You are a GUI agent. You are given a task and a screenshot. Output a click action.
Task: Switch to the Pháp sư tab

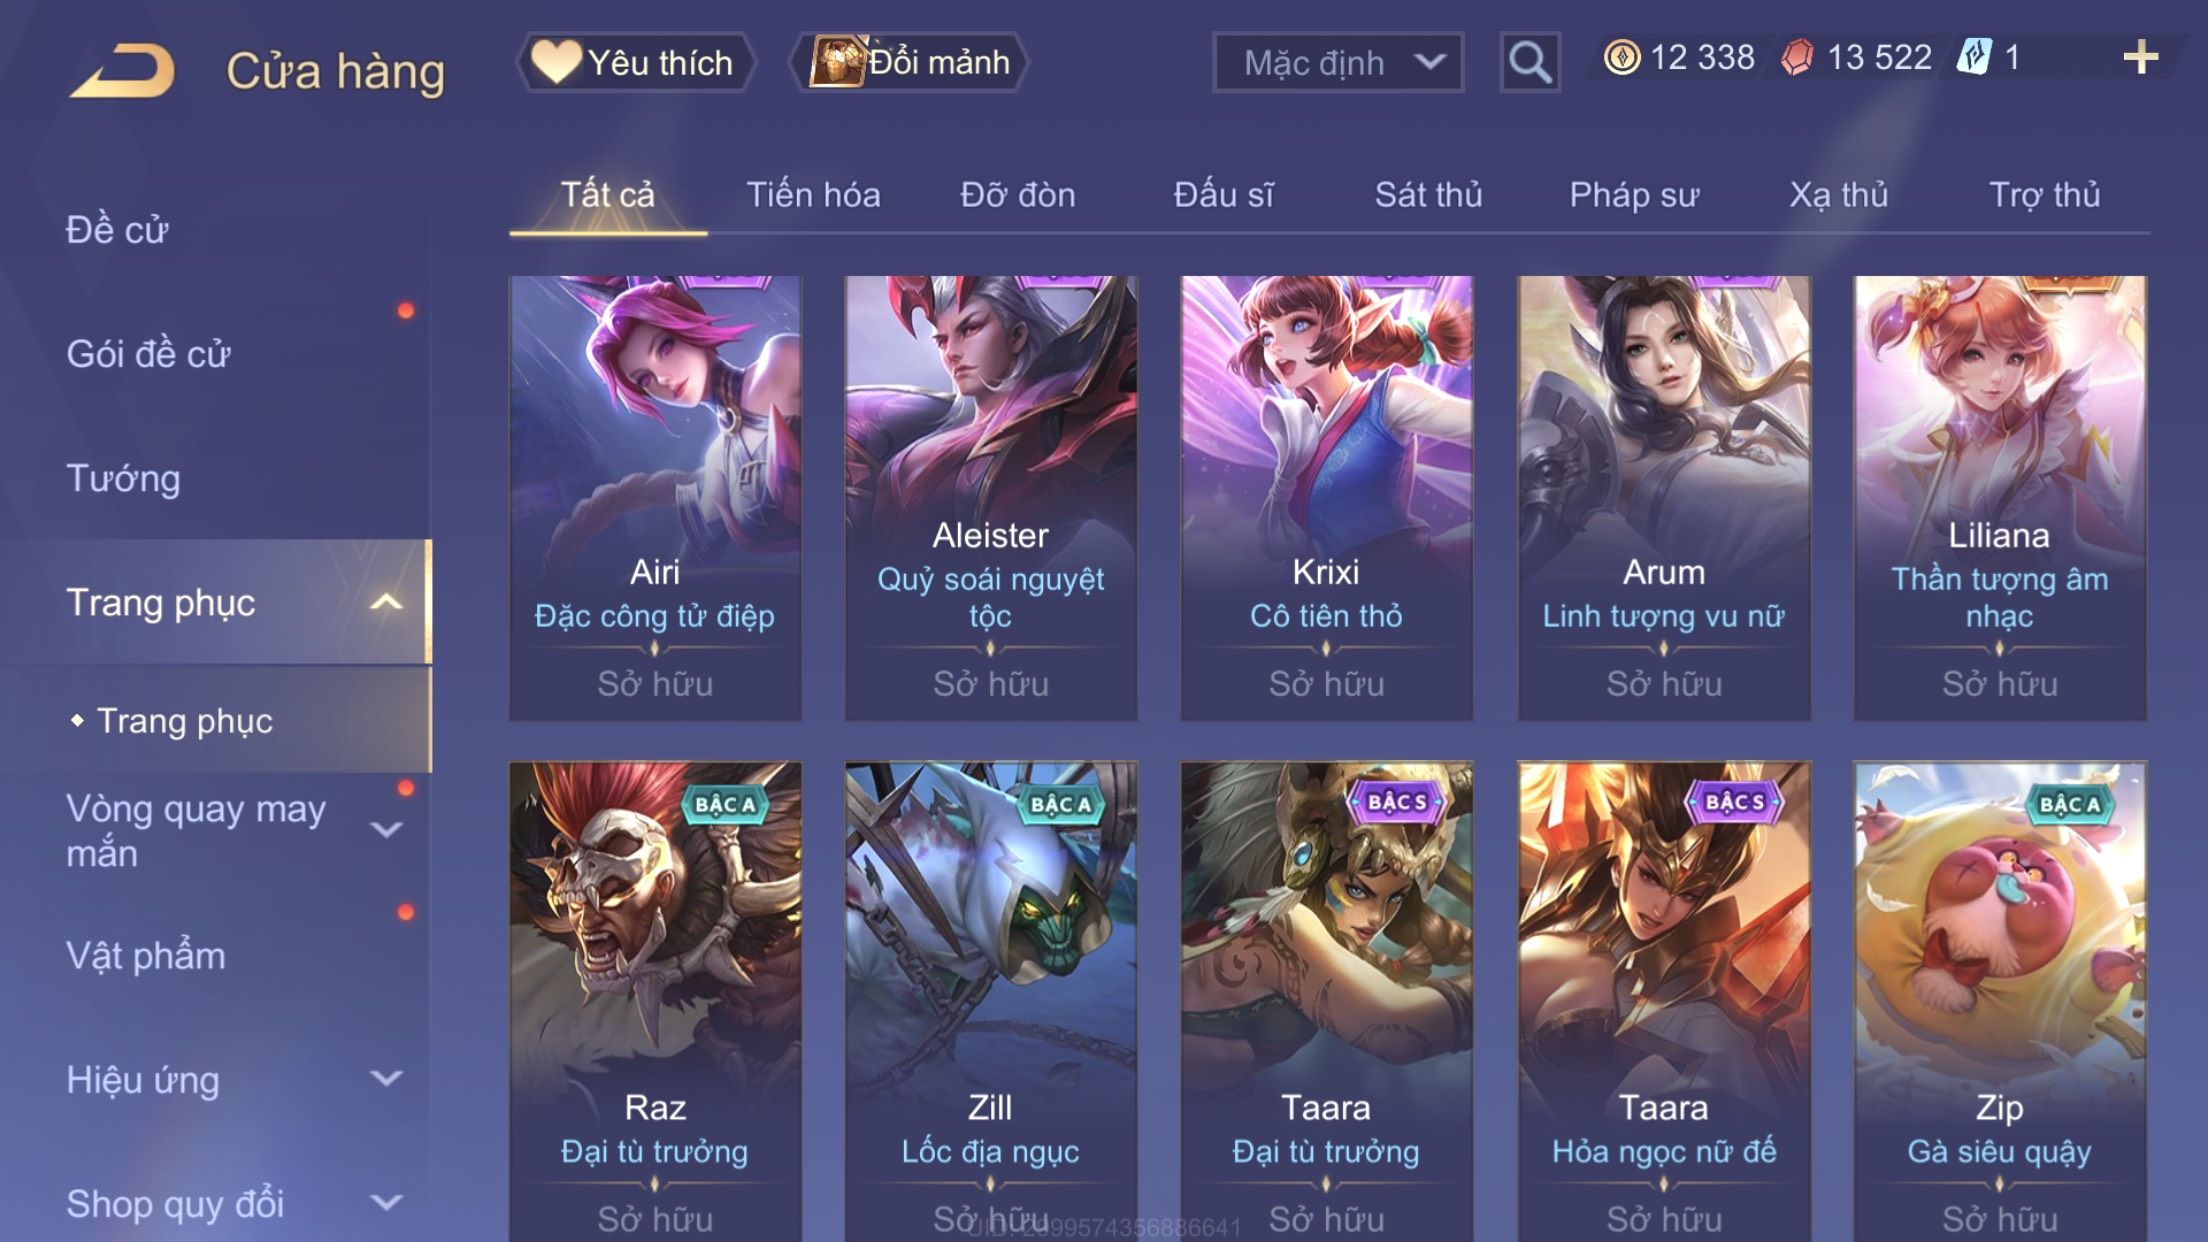coord(1634,195)
